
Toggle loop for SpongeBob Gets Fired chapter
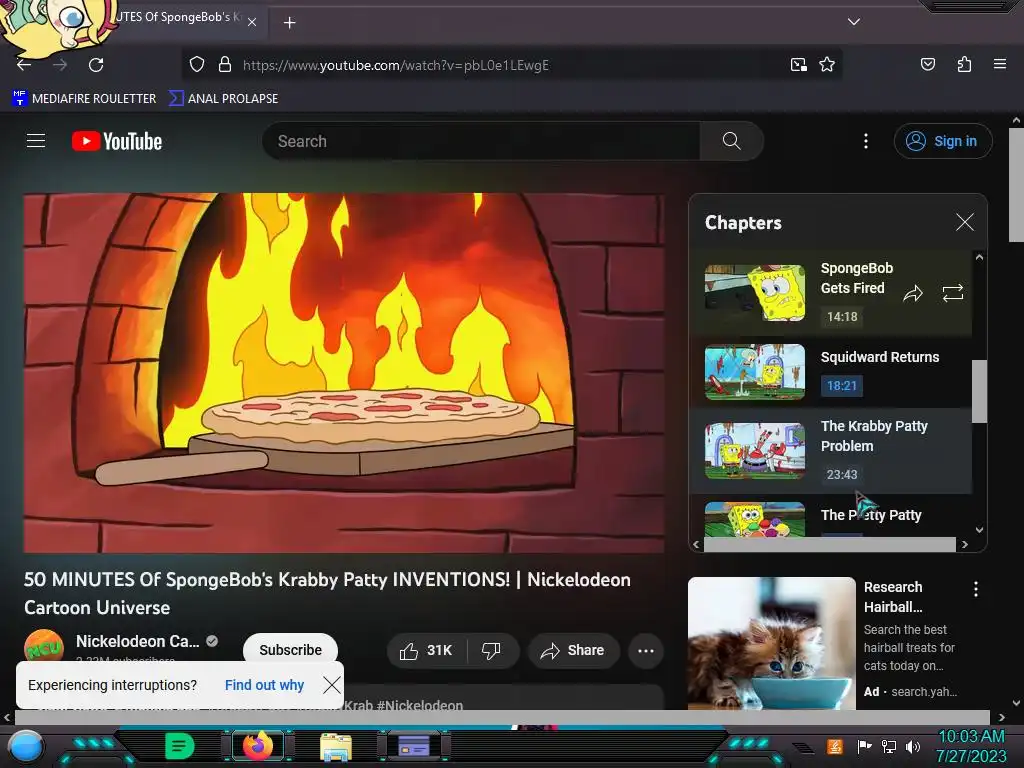(x=953, y=293)
